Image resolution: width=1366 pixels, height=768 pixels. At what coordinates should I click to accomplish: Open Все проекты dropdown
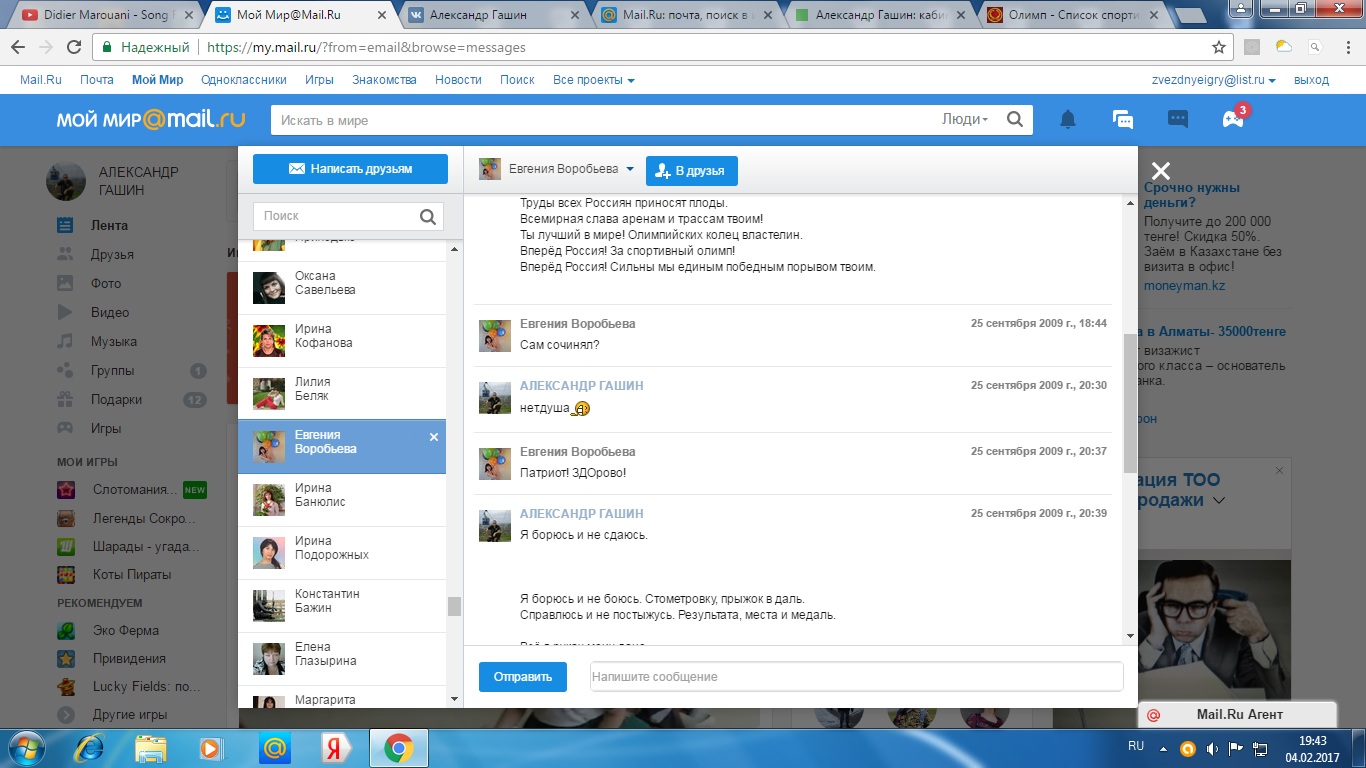tap(594, 80)
